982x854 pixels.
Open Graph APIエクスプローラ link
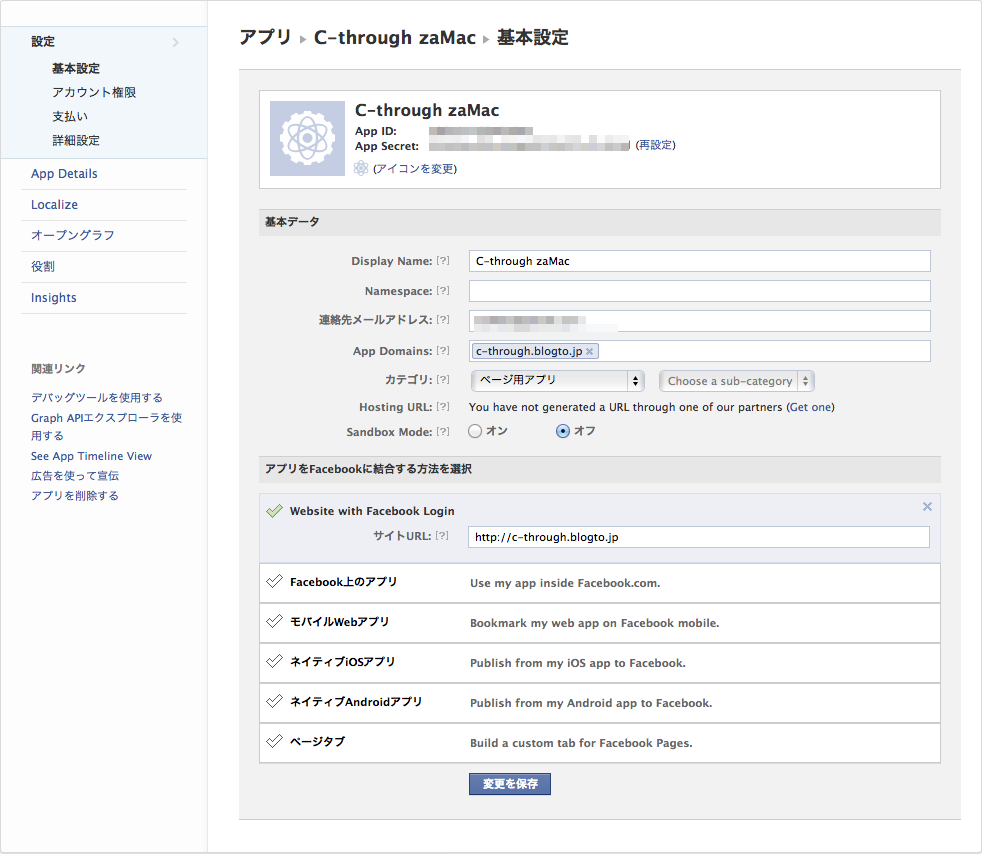(x=106, y=426)
